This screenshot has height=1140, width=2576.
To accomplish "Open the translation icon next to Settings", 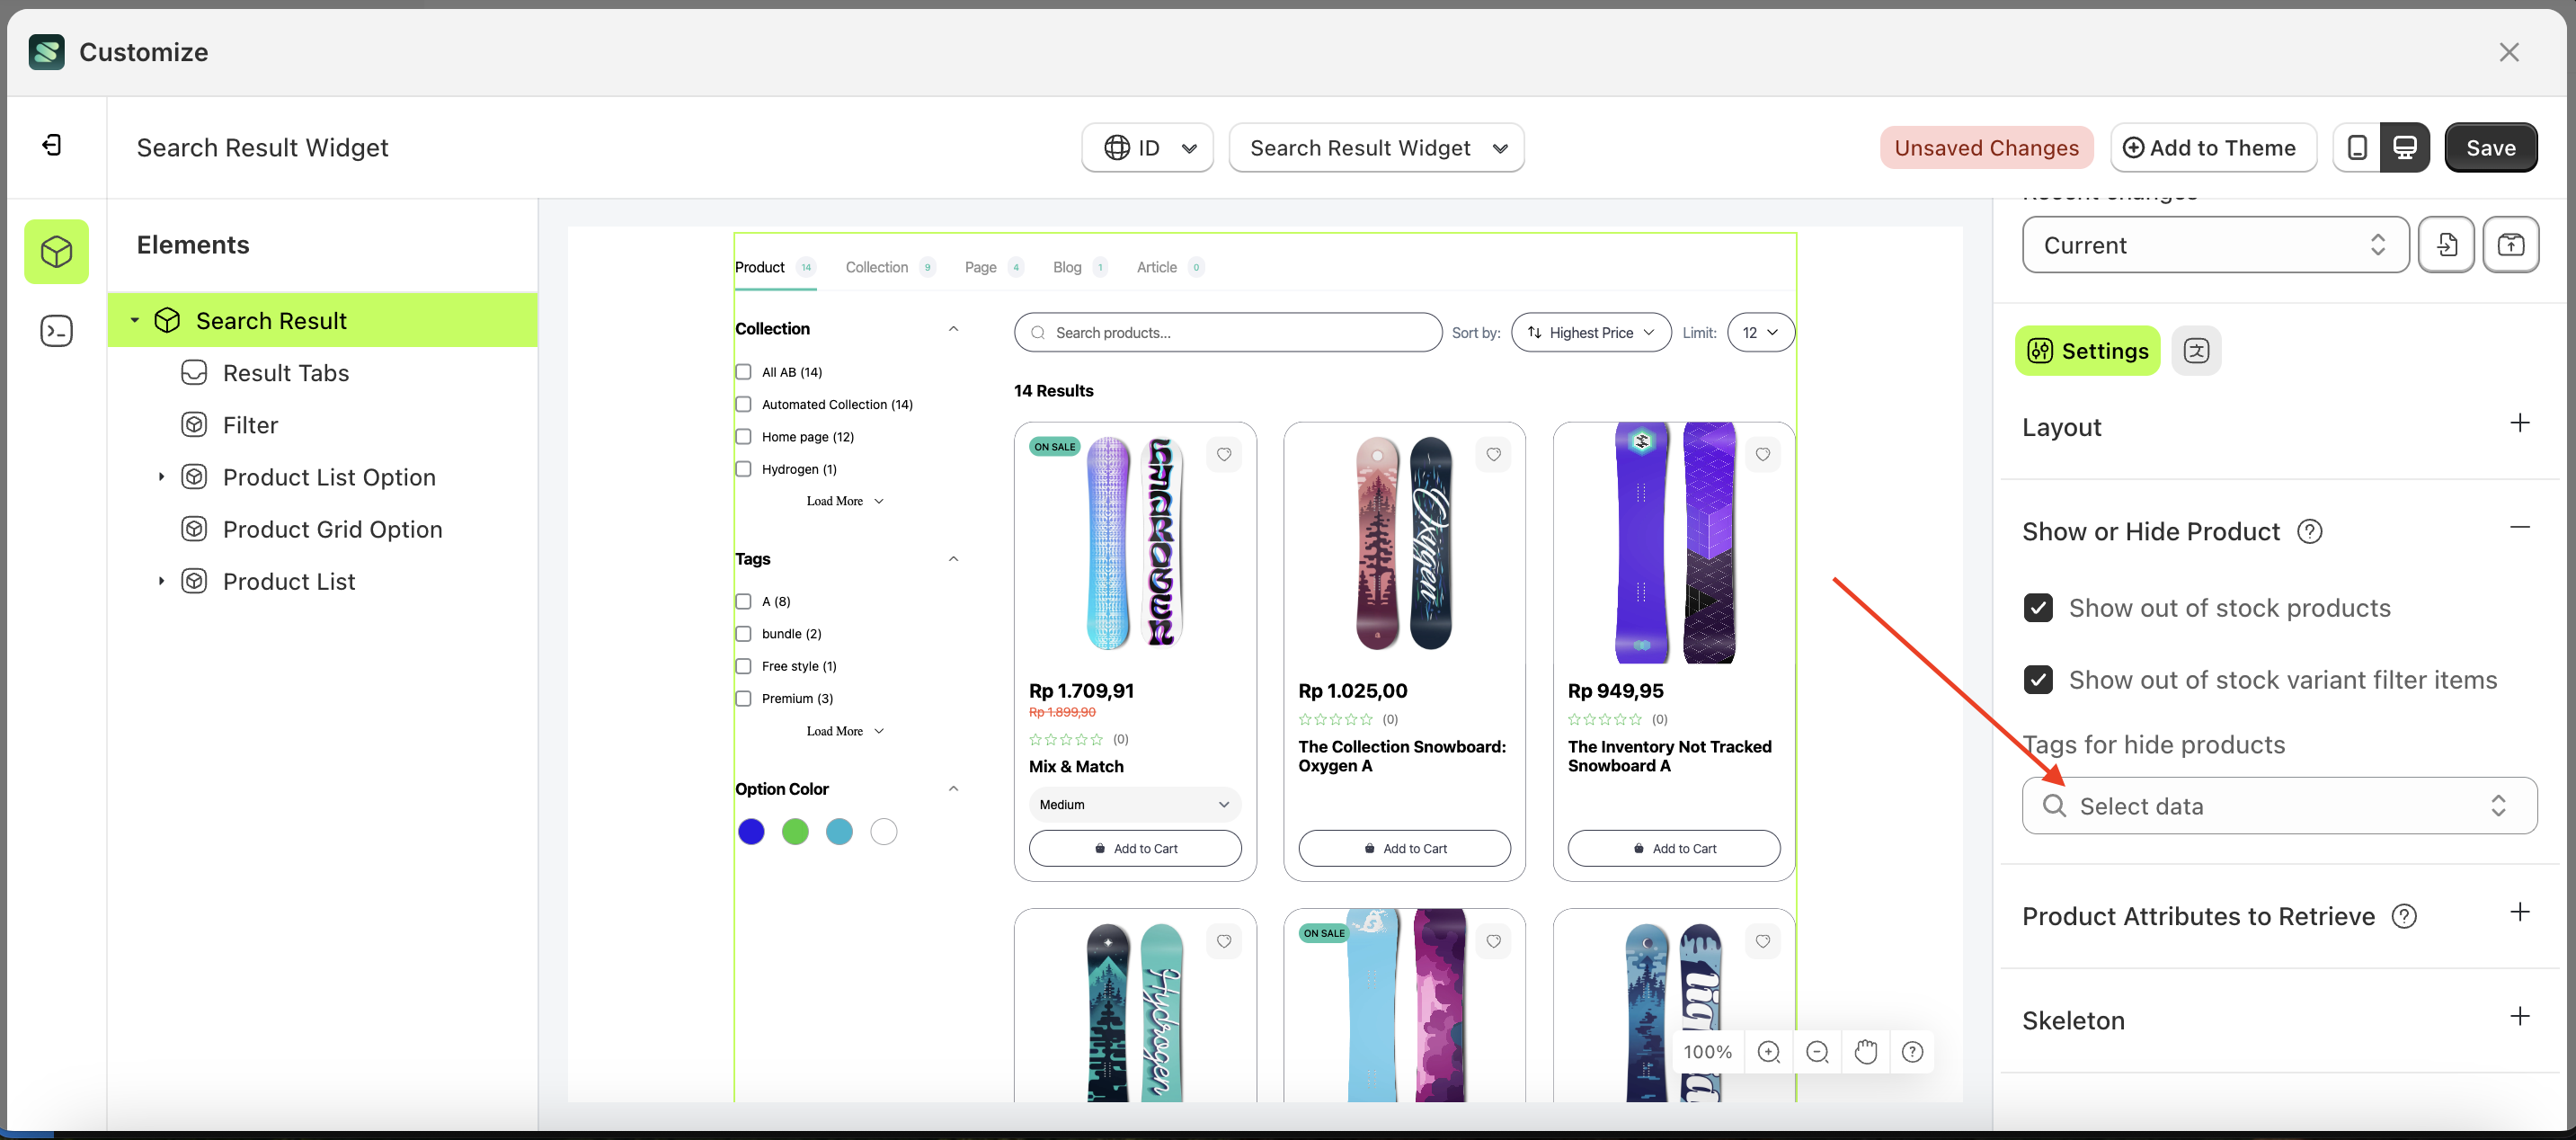I will point(2196,350).
